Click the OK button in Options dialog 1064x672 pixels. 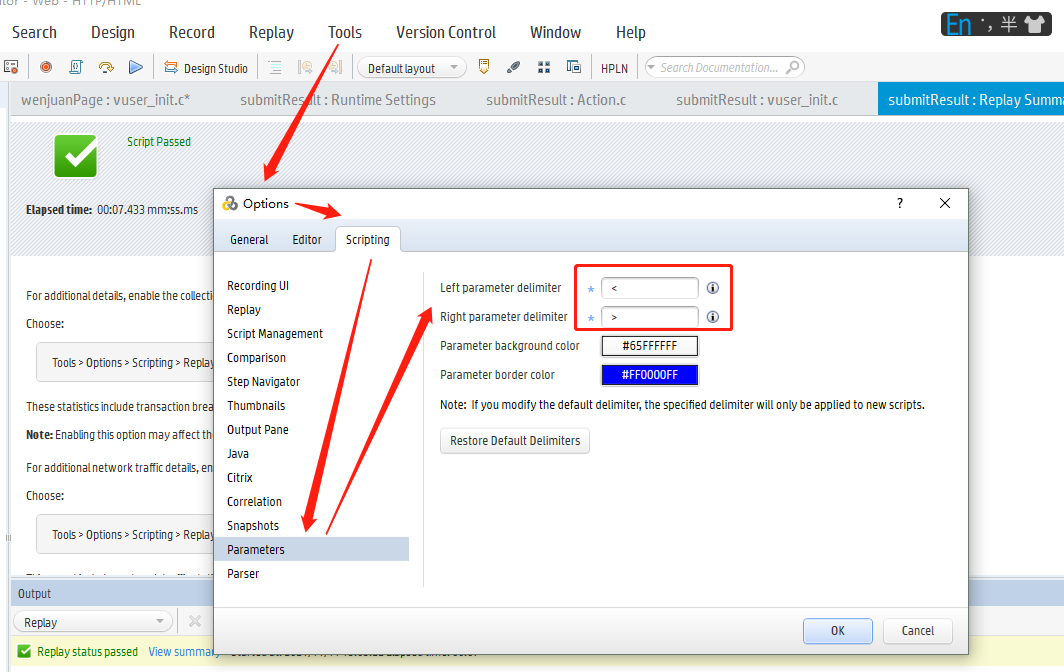point(837,631)
